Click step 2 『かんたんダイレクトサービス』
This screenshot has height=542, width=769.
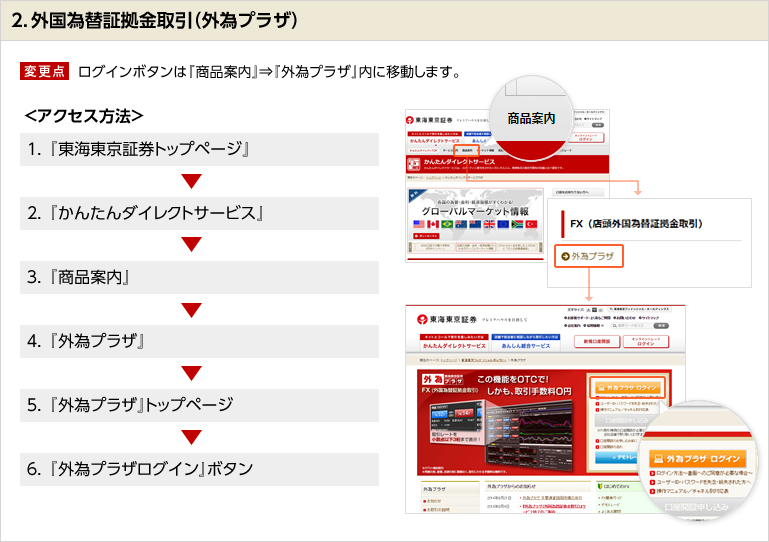pos(199,213)
